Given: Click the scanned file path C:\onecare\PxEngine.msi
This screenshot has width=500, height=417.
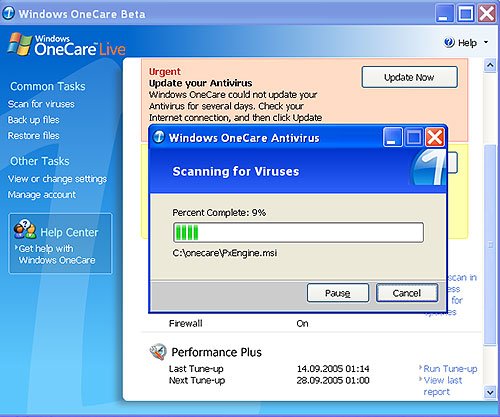Looking at the screenshot, I should click(x=225, y=253).
